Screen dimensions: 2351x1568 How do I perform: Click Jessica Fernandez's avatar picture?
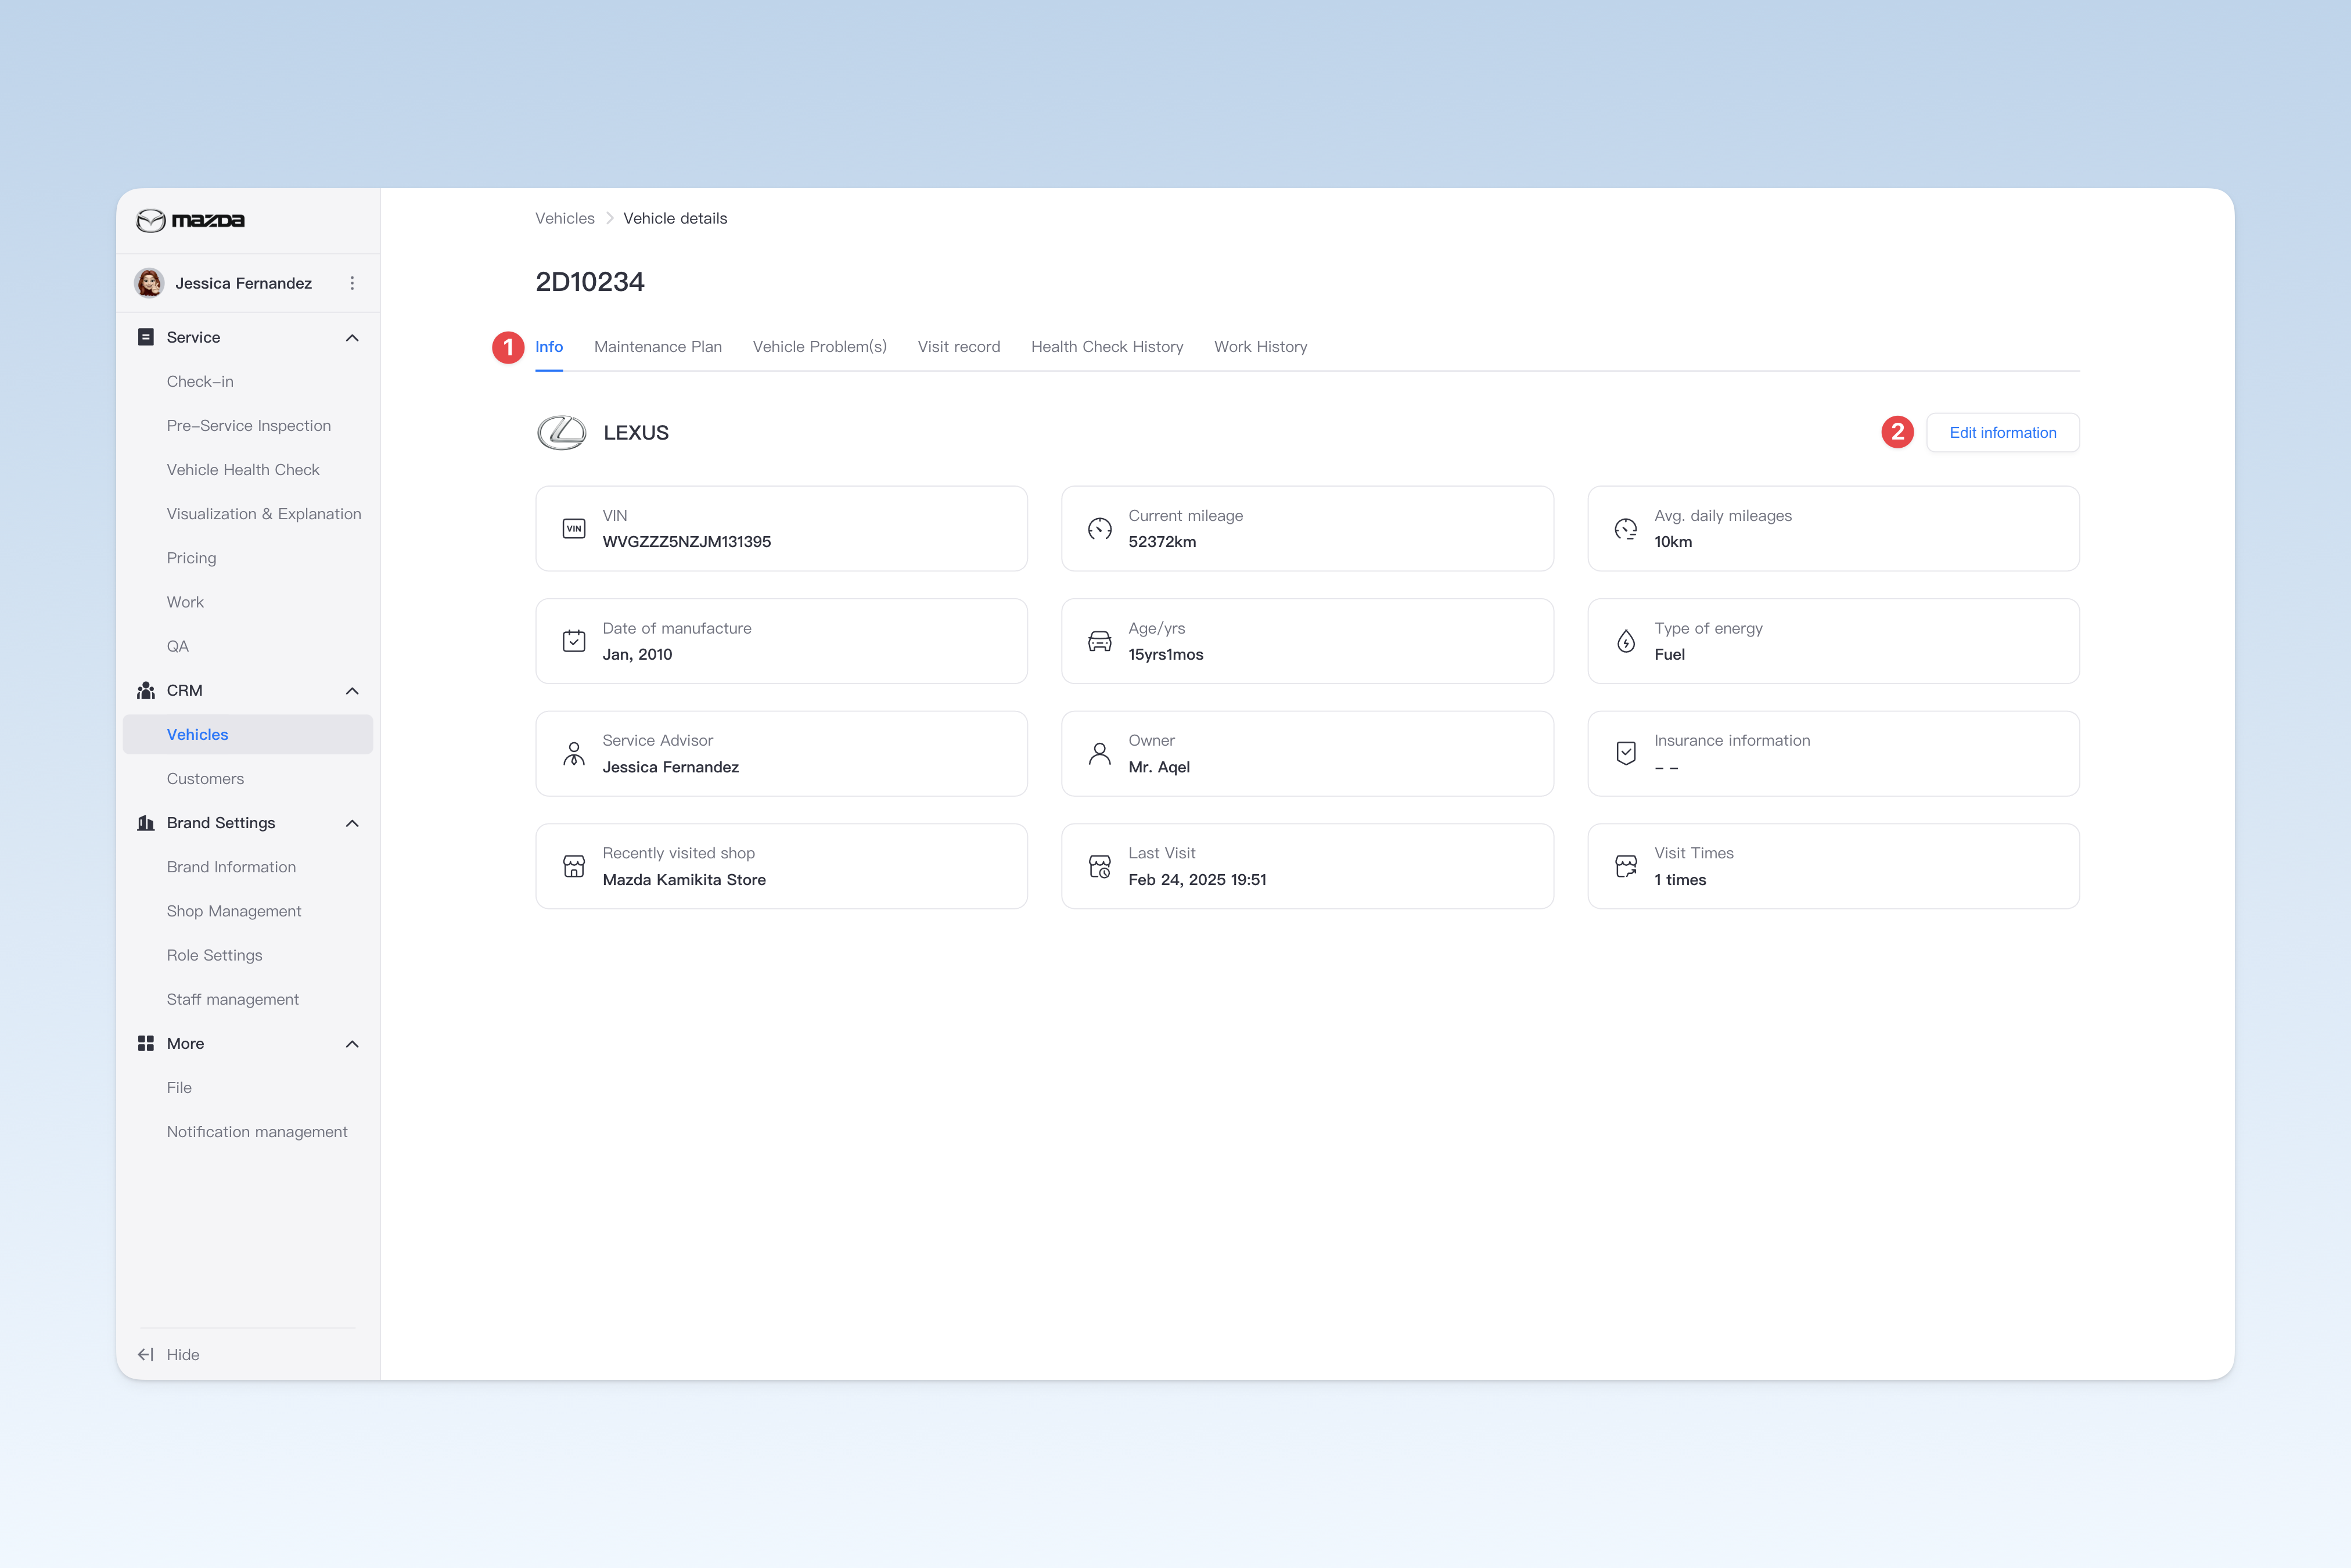(149, 283)
